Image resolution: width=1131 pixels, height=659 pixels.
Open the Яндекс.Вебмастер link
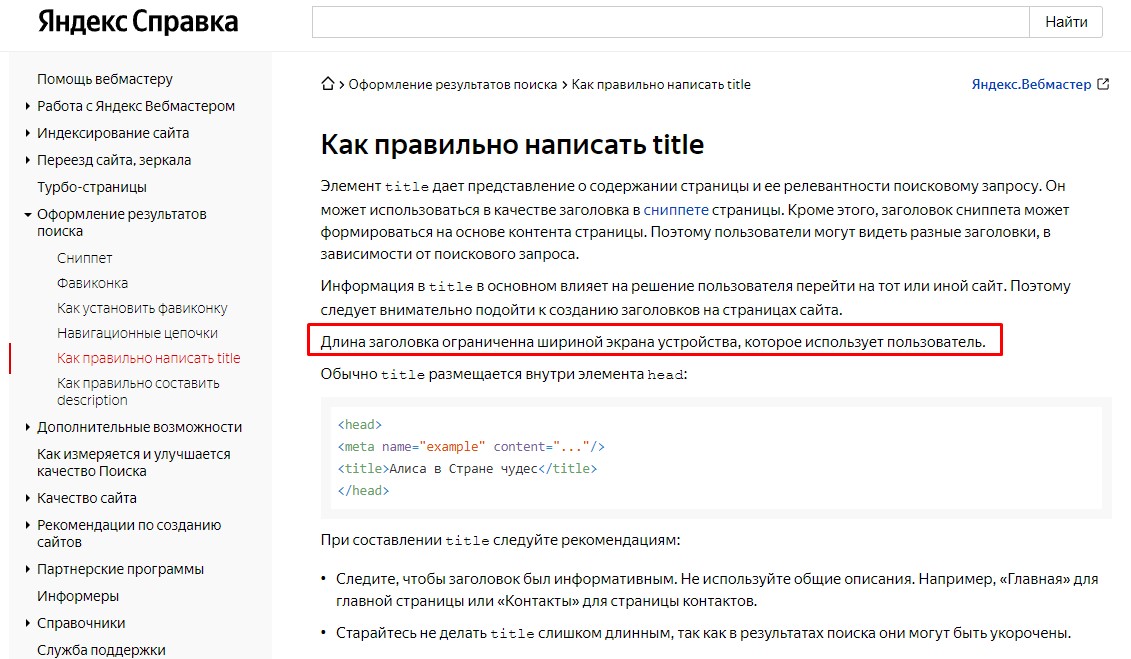click(1031, 84)
